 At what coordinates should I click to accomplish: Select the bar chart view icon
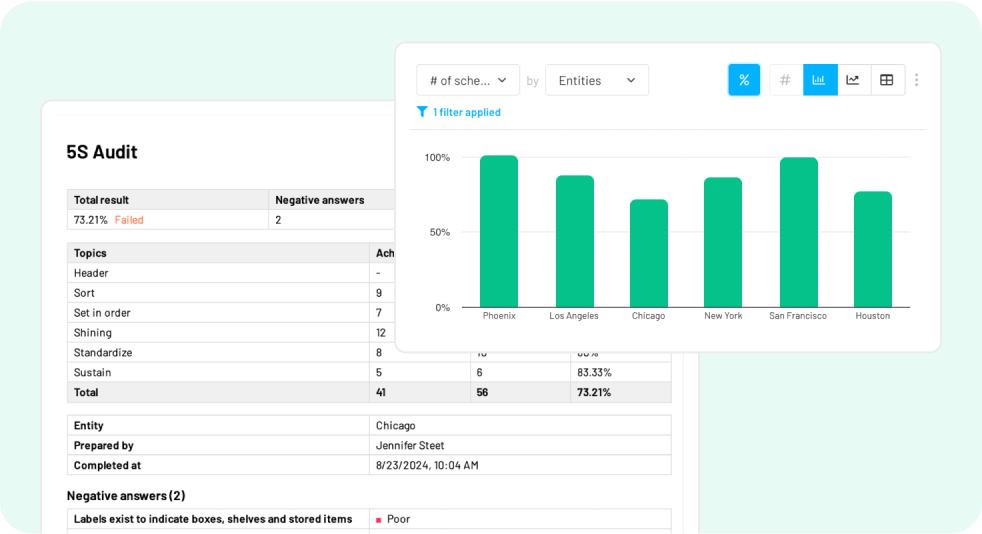tap(819, 80)
